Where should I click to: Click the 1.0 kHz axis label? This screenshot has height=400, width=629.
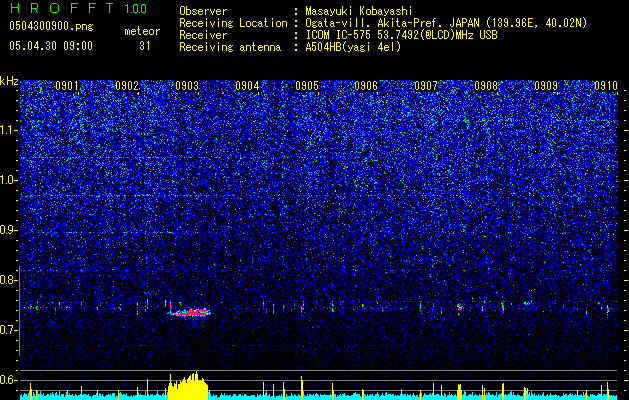tap(9, 180)
